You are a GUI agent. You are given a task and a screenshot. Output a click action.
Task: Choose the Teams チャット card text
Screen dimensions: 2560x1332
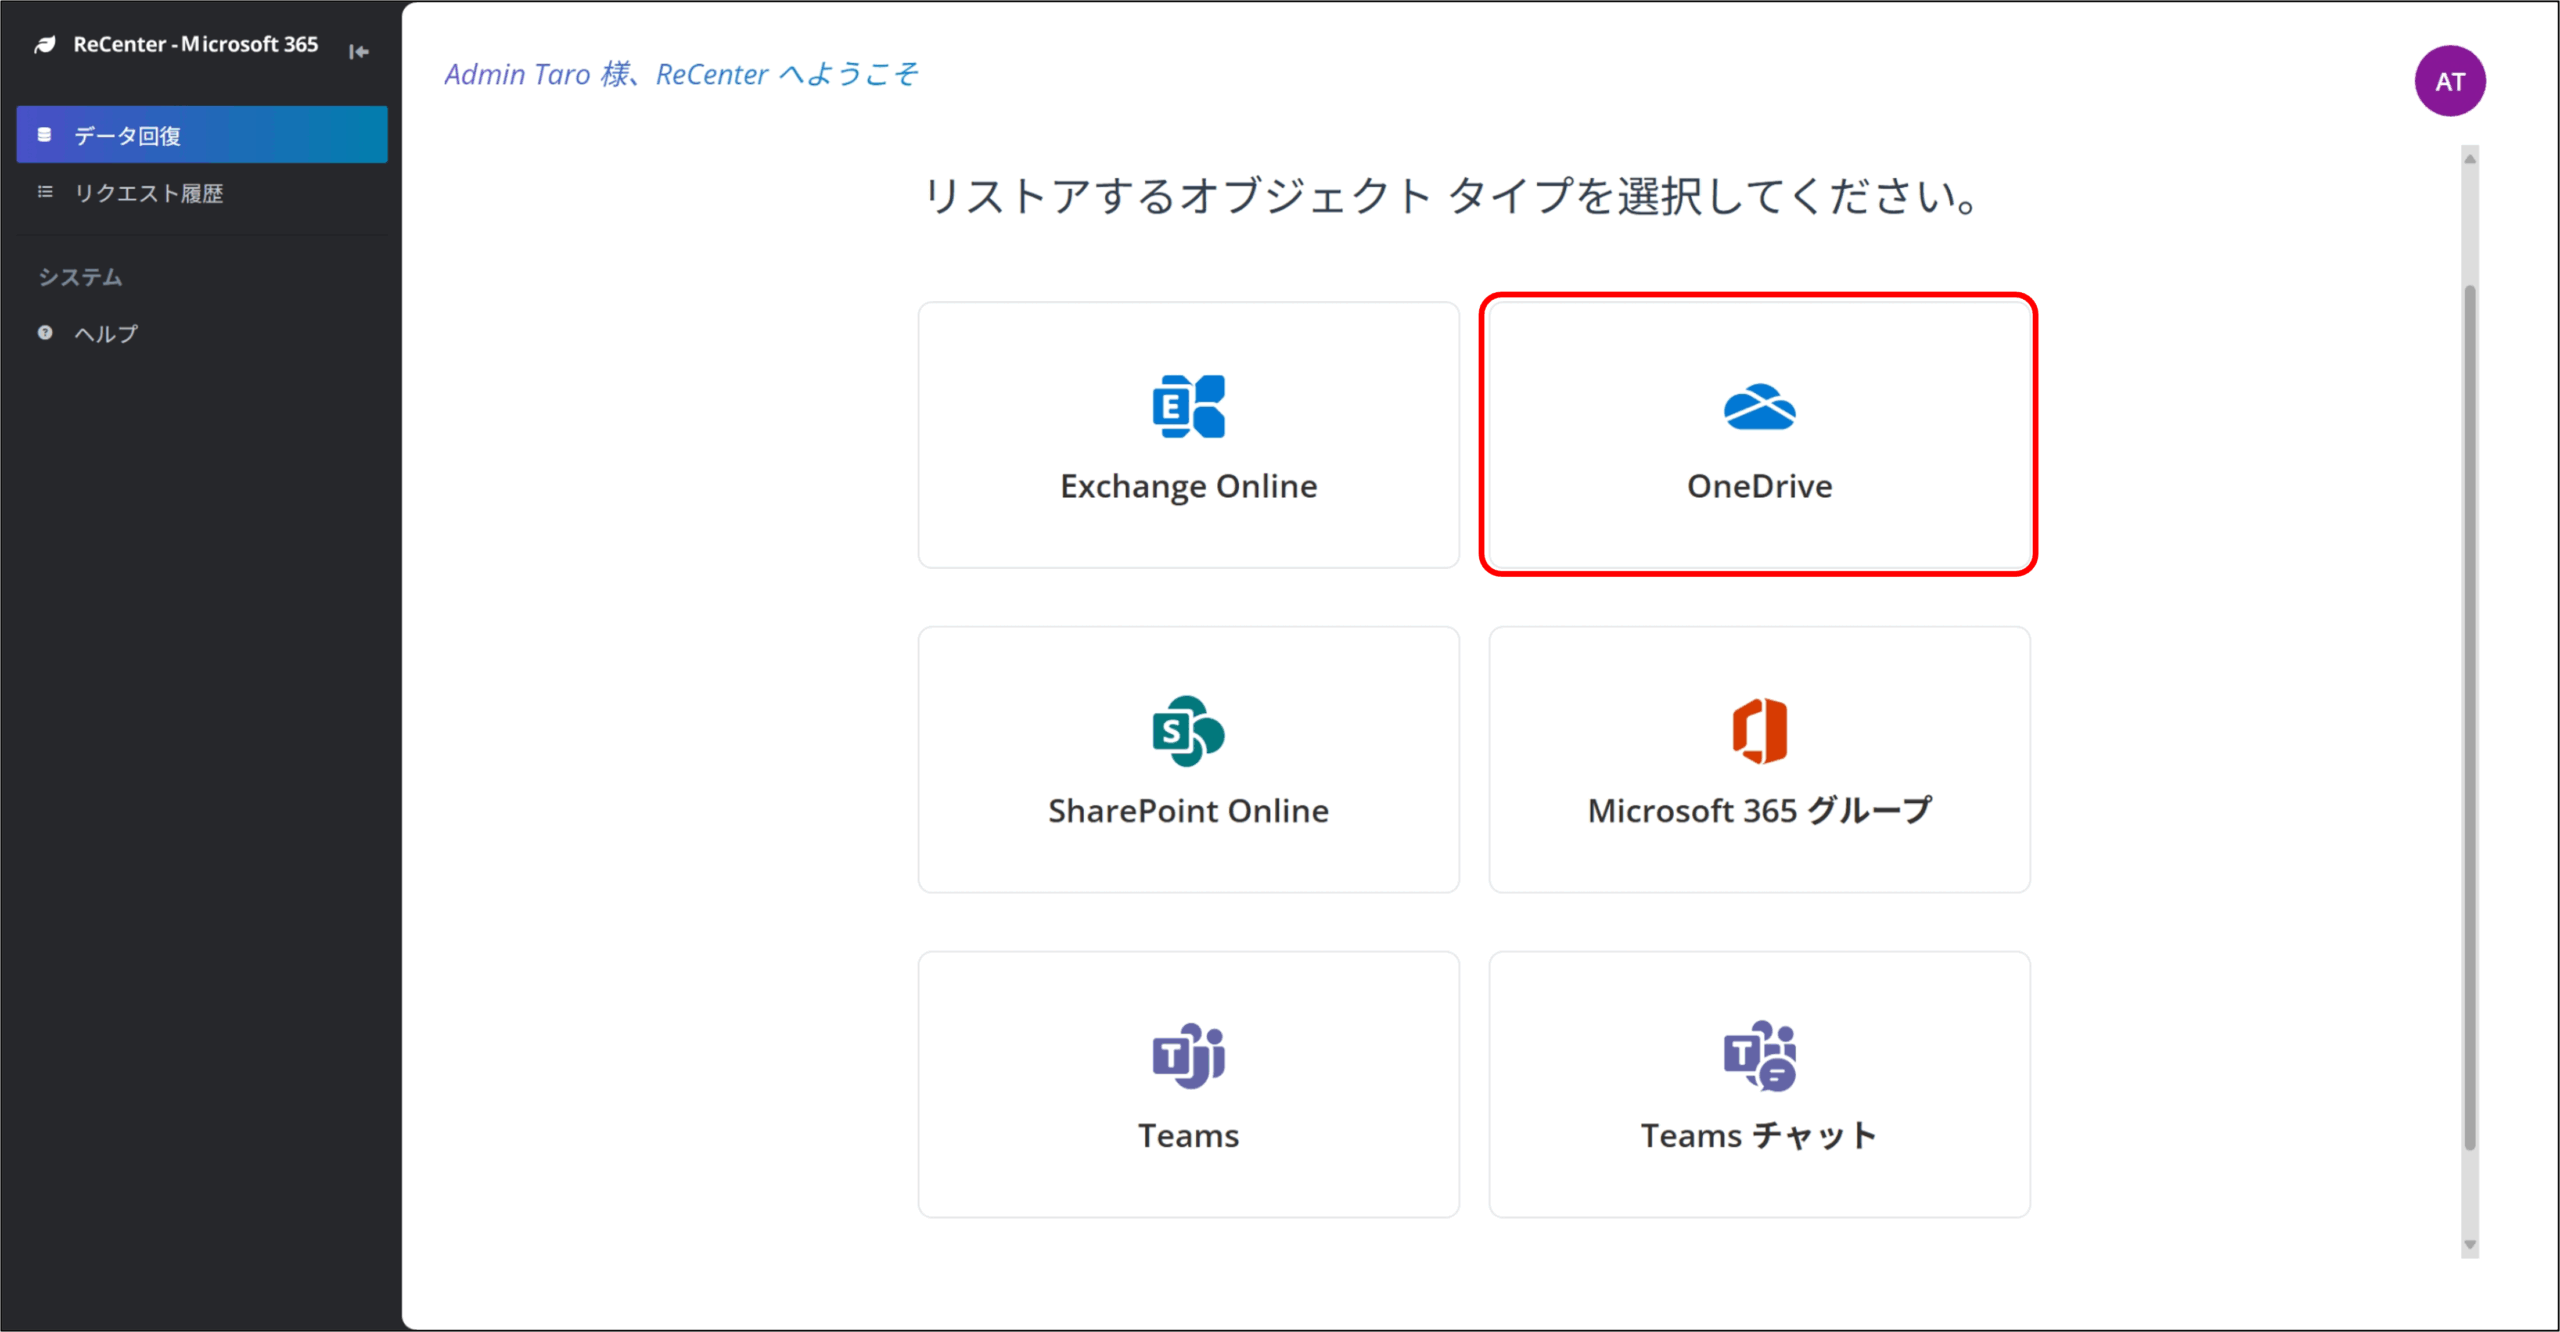pos(1759,1136)
